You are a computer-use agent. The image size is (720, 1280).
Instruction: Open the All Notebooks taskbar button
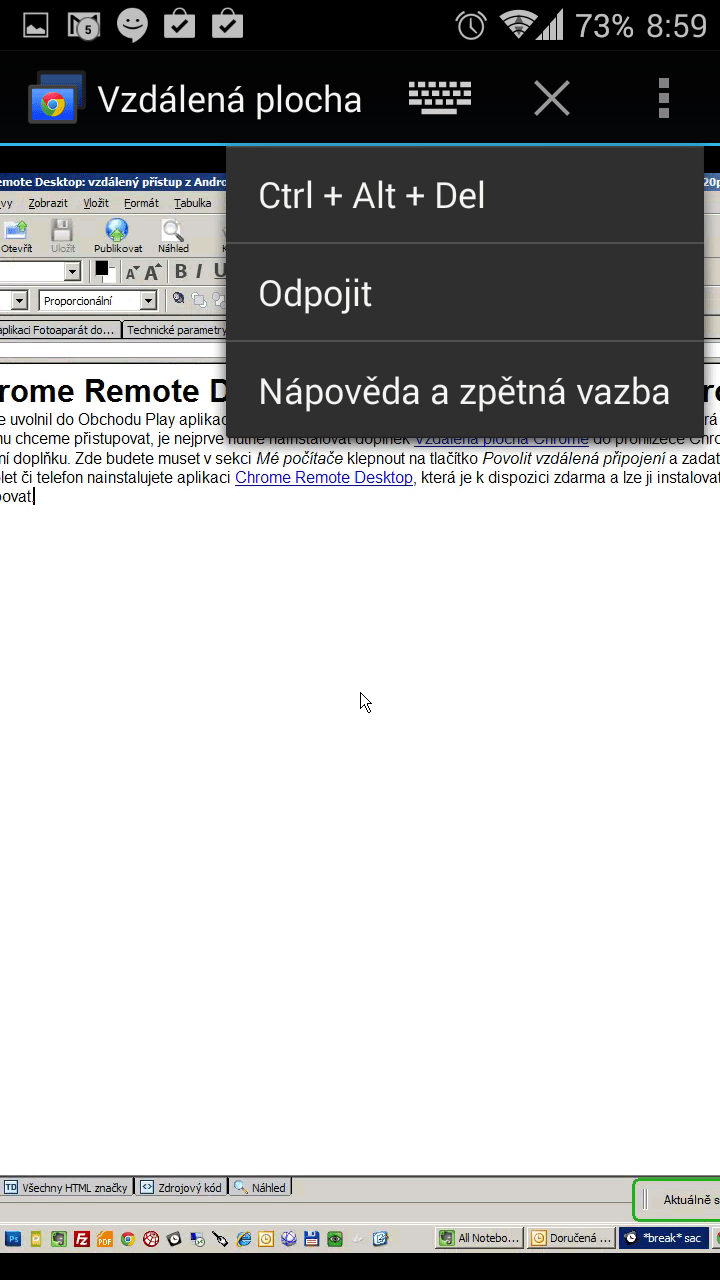pyautogui.click(x=480, y=1238)
